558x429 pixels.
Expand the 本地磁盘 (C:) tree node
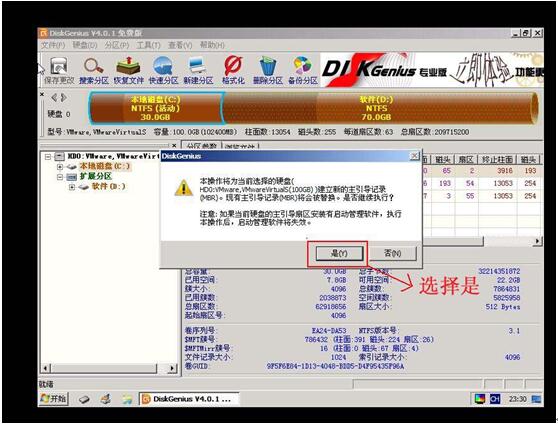[x=60, y=166]
